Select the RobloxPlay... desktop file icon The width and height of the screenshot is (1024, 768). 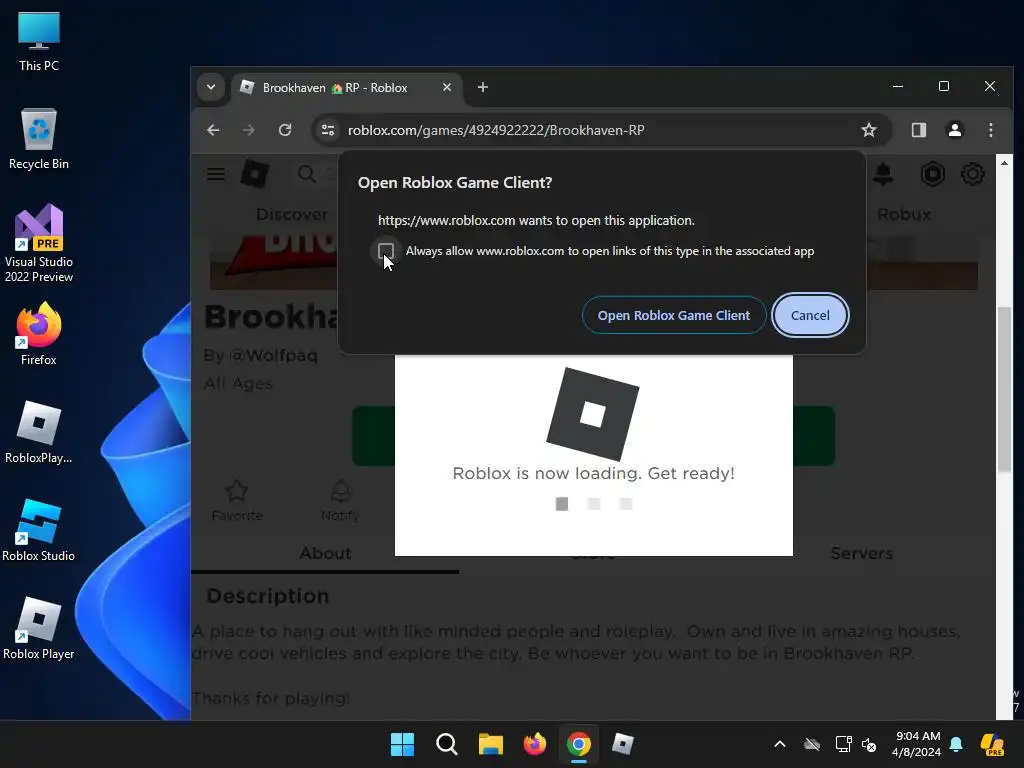point(39,432)
